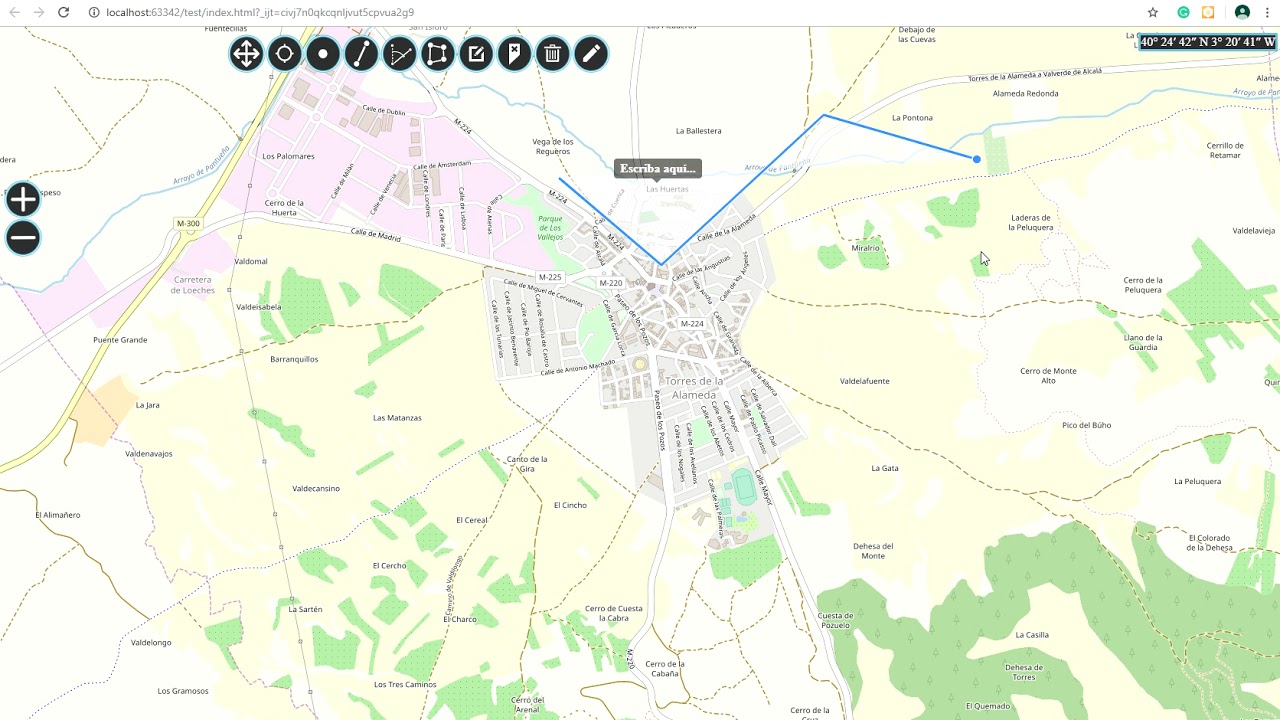The width and height of the screenshot is (1280, 720).
Task: Click the 'Valdelafuente' place label
Action: pyautogui.click(x=864, y=381)
